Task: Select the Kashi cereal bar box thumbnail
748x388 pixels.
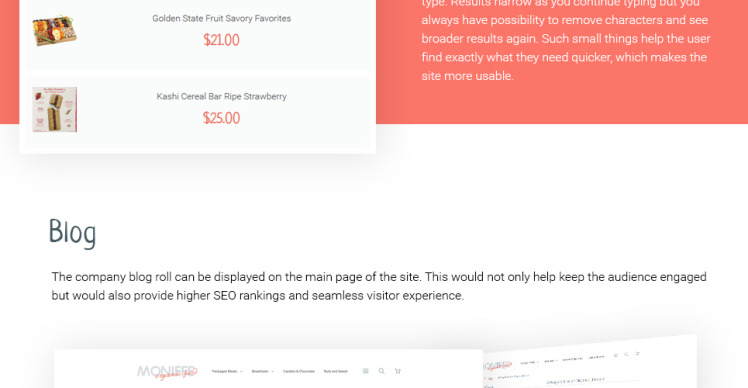Action: [54, 109]
